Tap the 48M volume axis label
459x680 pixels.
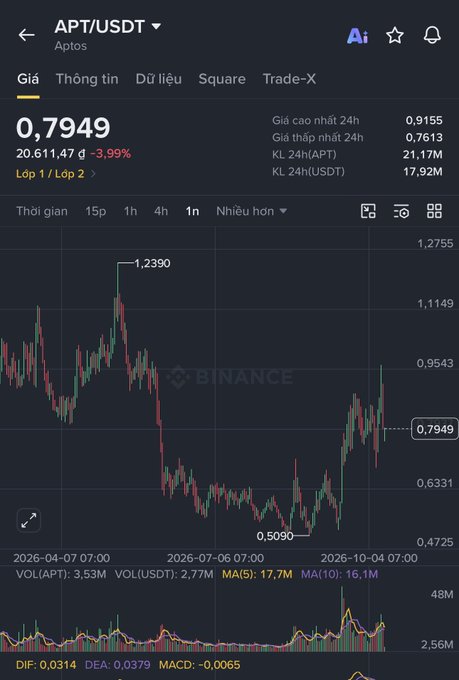click(x=442, y=594)
